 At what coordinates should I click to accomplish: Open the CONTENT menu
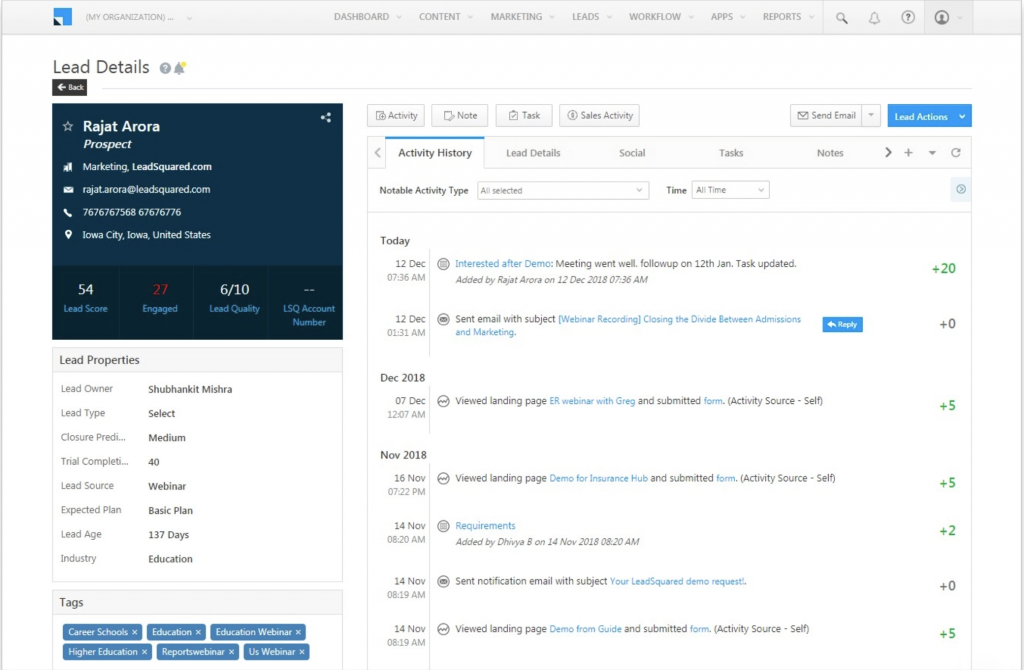pos(446,17)
